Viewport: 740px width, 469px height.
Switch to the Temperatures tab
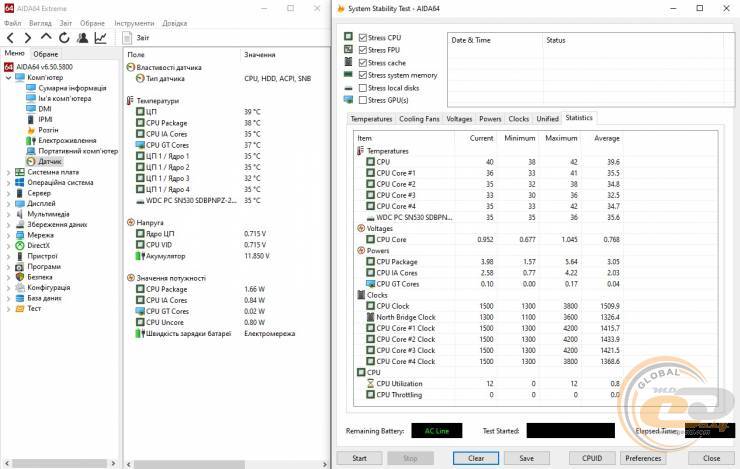tap(371, 119)
